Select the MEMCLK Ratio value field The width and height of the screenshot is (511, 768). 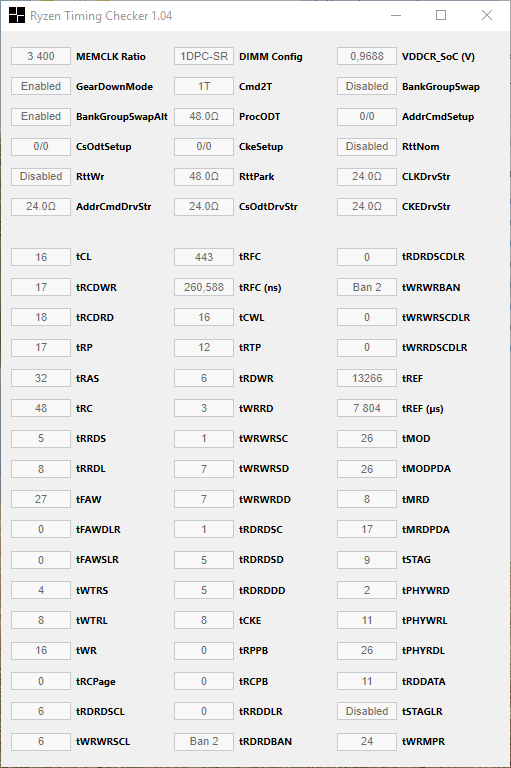point(41,56)
